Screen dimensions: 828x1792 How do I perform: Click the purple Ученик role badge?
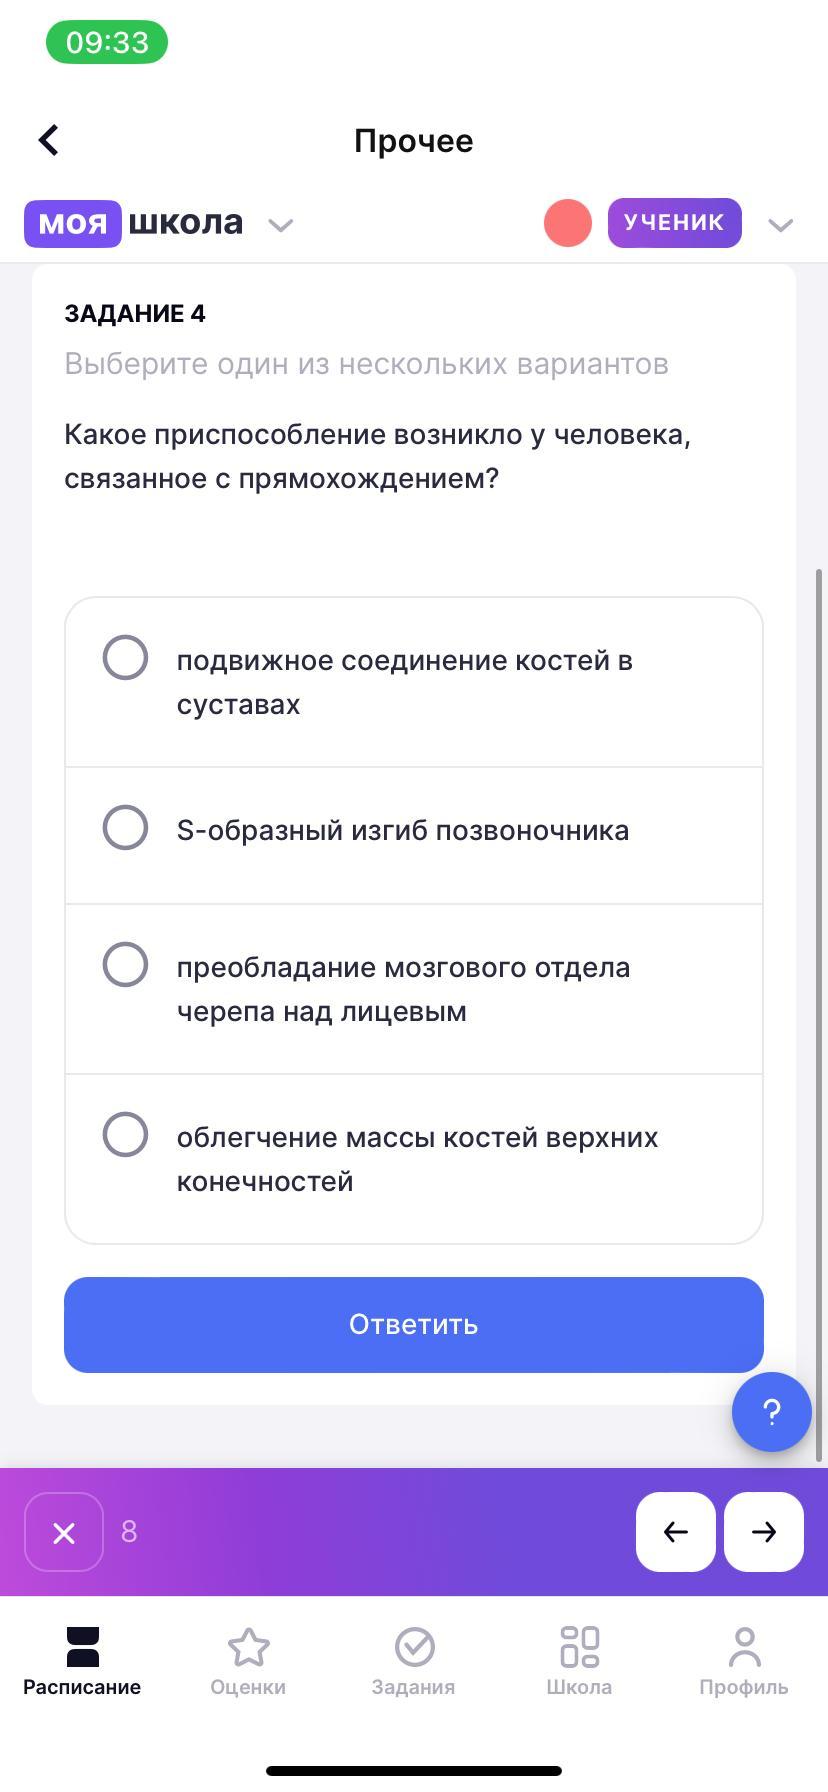674,223
